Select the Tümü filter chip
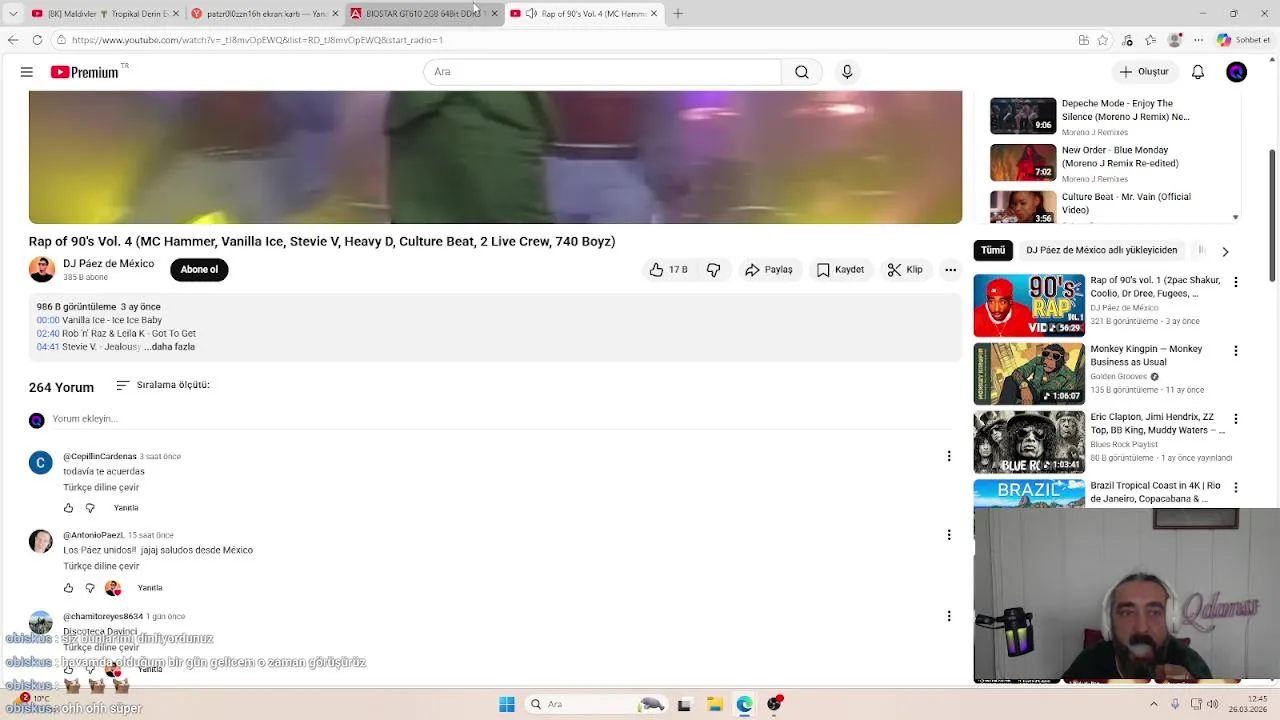The height and width of the screenshot is (720, 1280). coord(993,250)
